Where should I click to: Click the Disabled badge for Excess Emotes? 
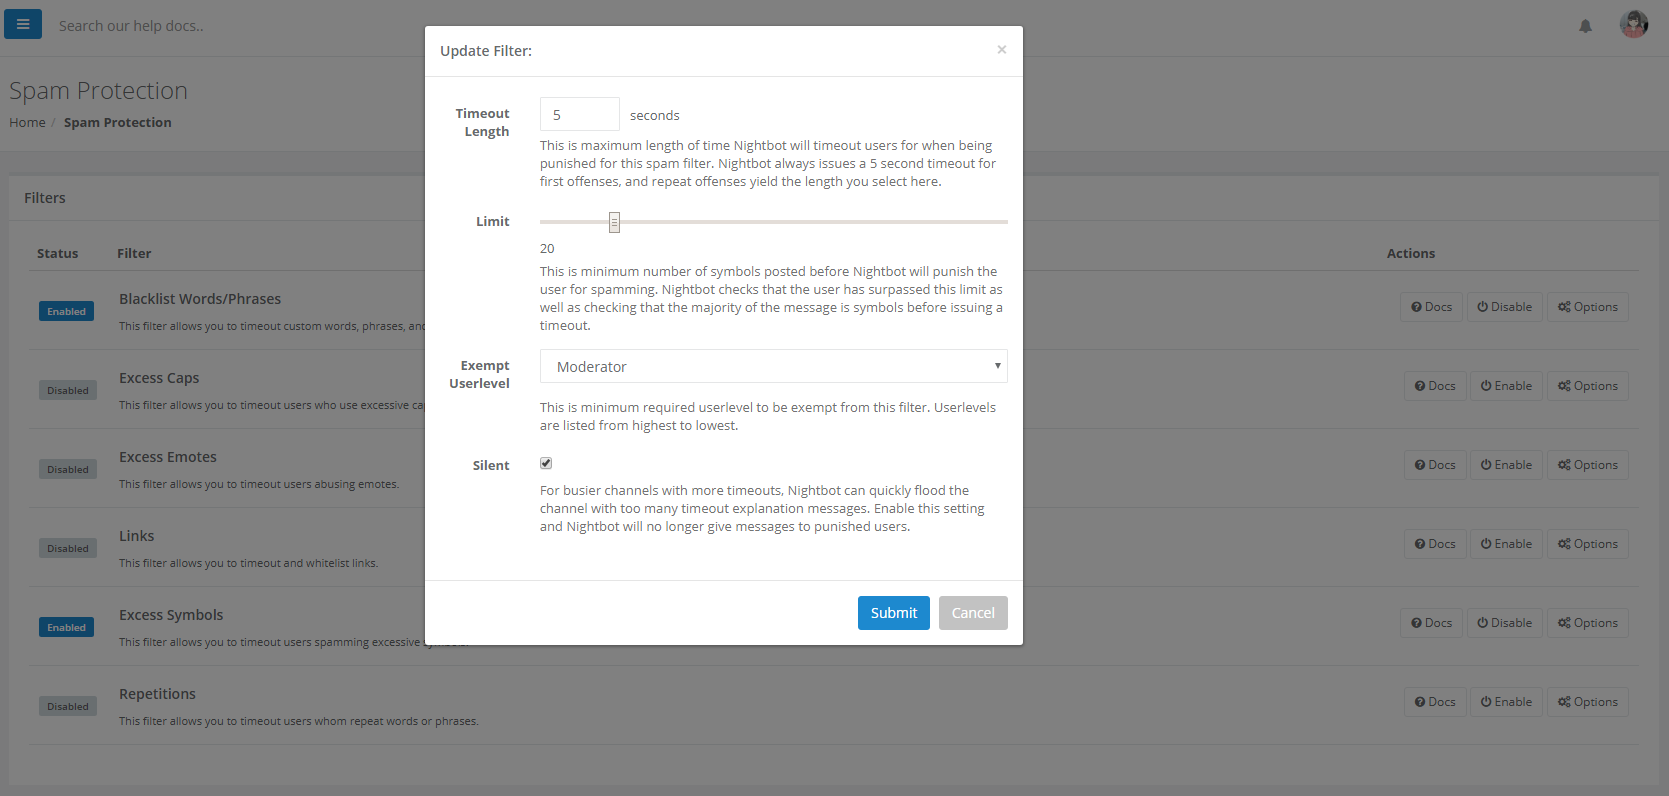pos(68,469)
